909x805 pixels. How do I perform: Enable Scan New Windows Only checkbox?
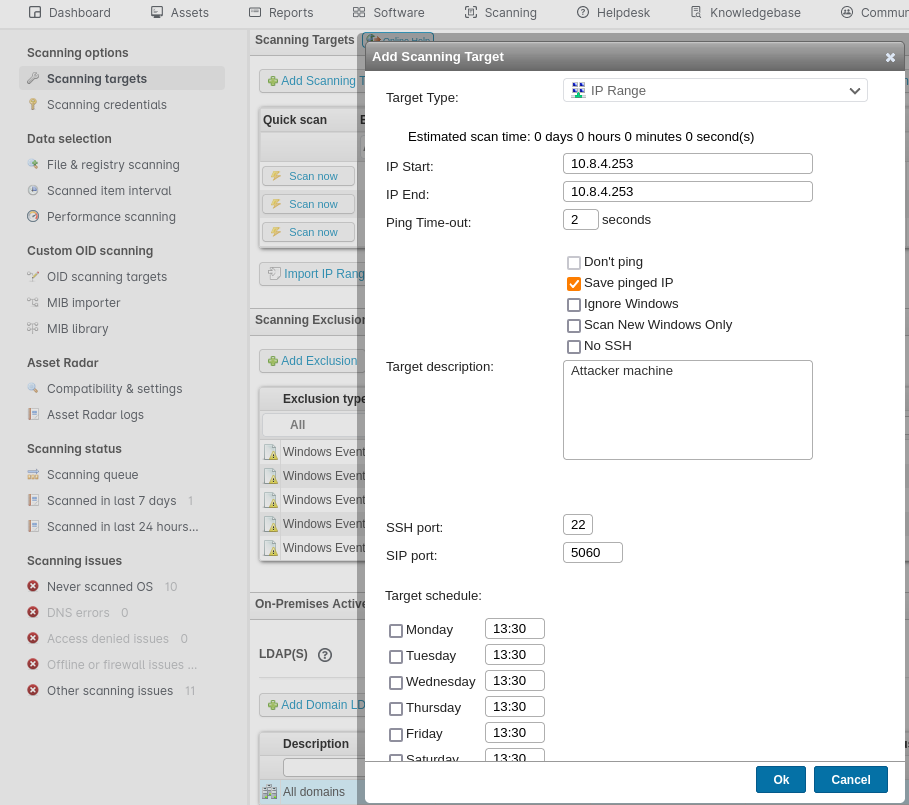573,325
